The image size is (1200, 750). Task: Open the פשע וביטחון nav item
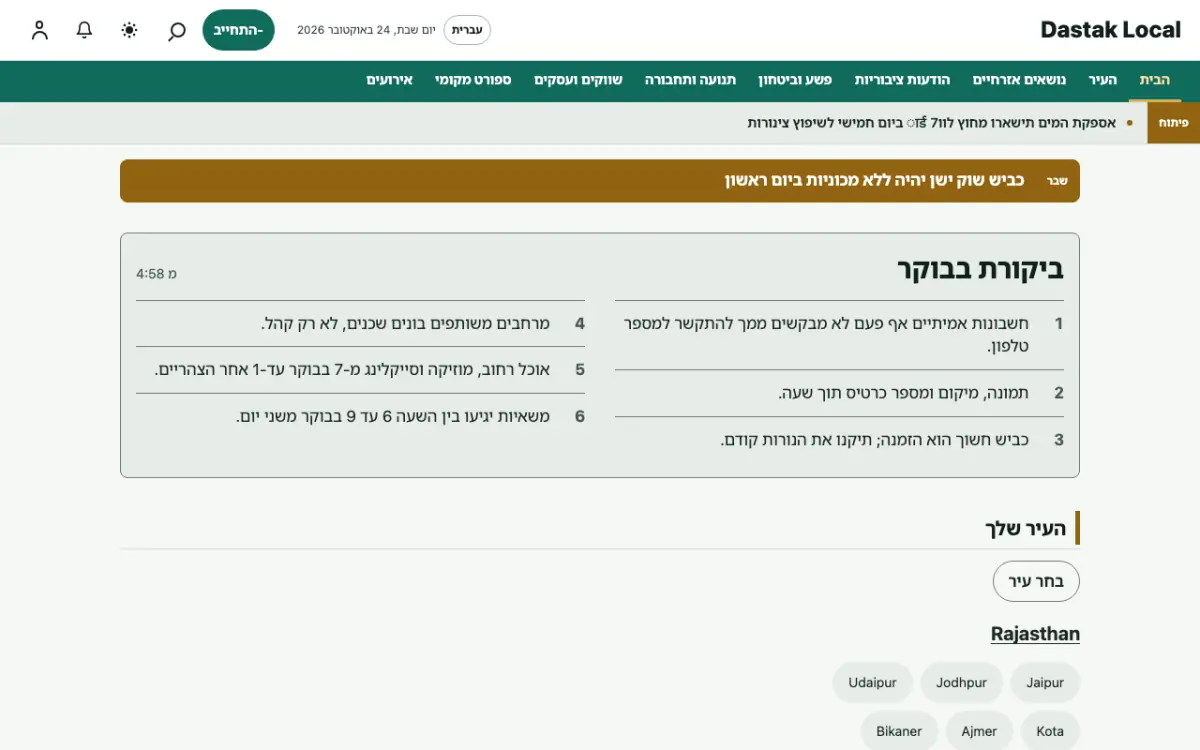coord(795,80)
